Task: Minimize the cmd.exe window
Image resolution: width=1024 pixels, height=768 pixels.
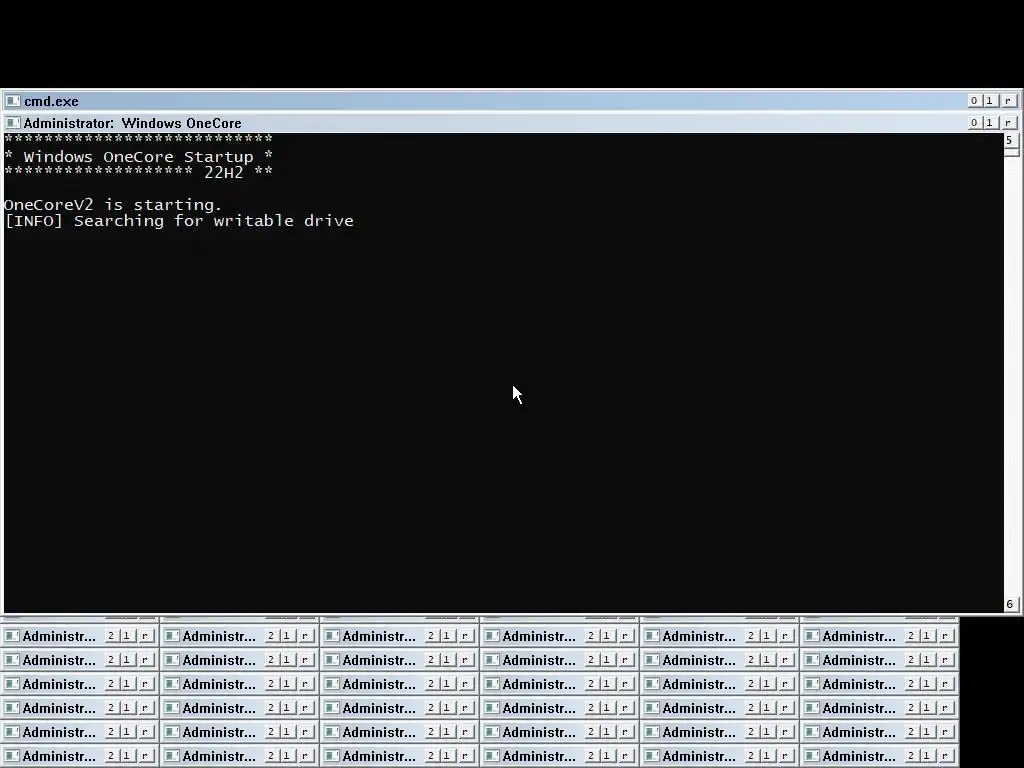Action: [x=974, y=101]
